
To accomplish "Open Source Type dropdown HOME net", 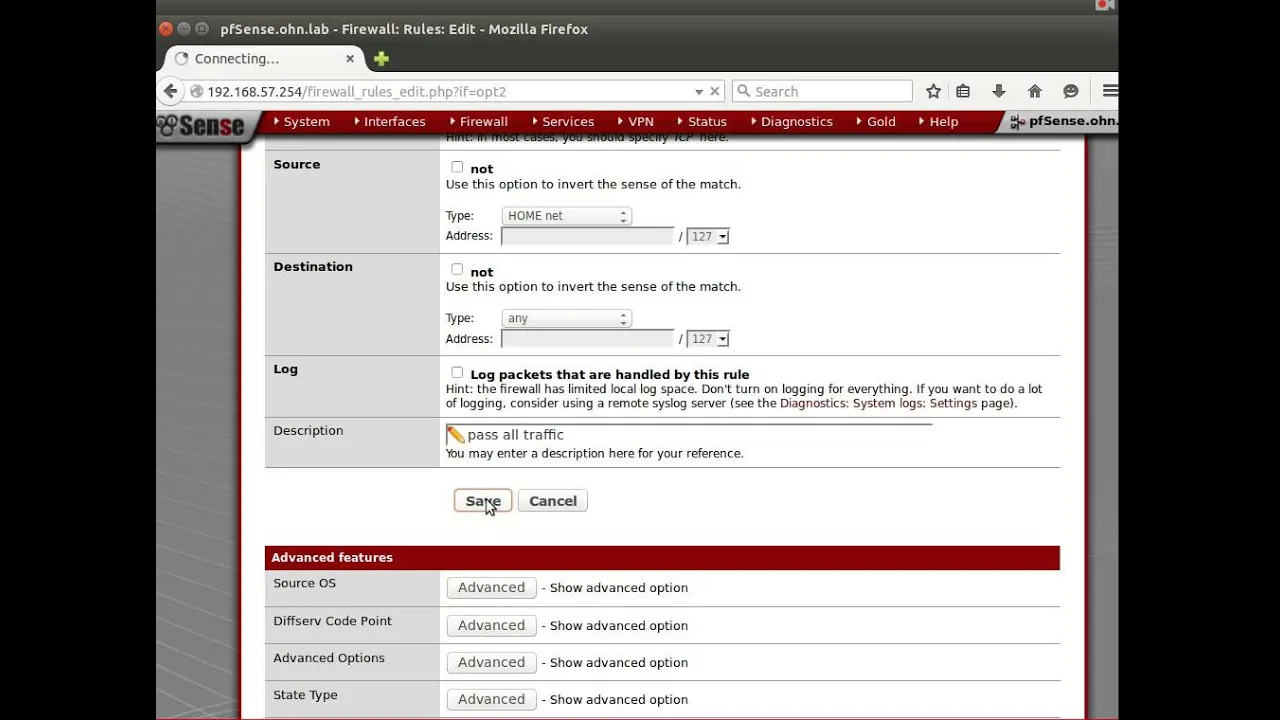I will point(567,216).
